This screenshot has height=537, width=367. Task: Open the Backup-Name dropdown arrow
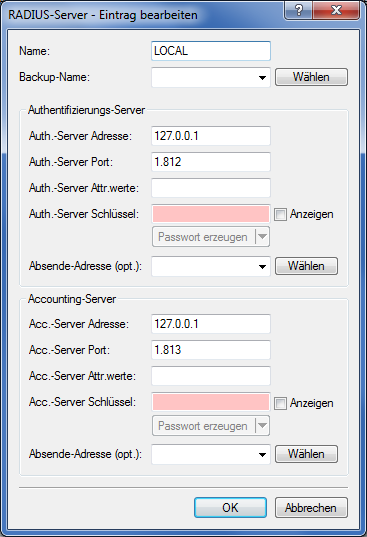pos(262,78)
